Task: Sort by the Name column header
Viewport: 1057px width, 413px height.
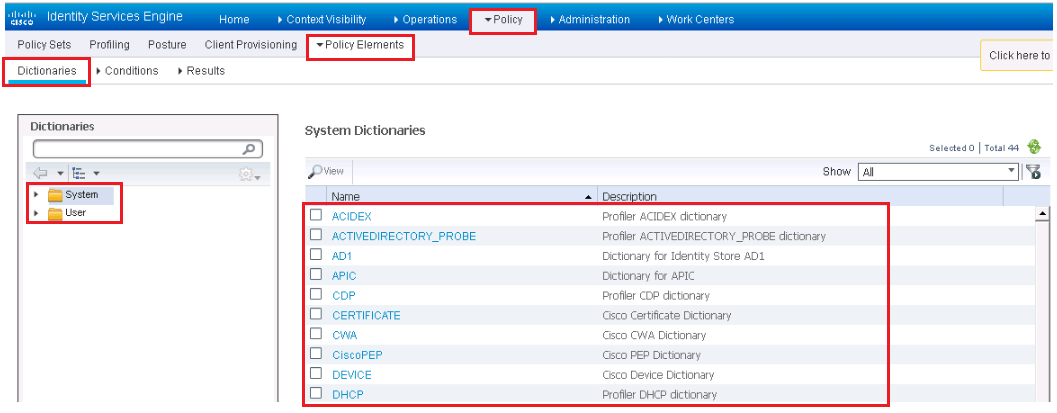Action: pyautogui.click(x=462, y=196)
